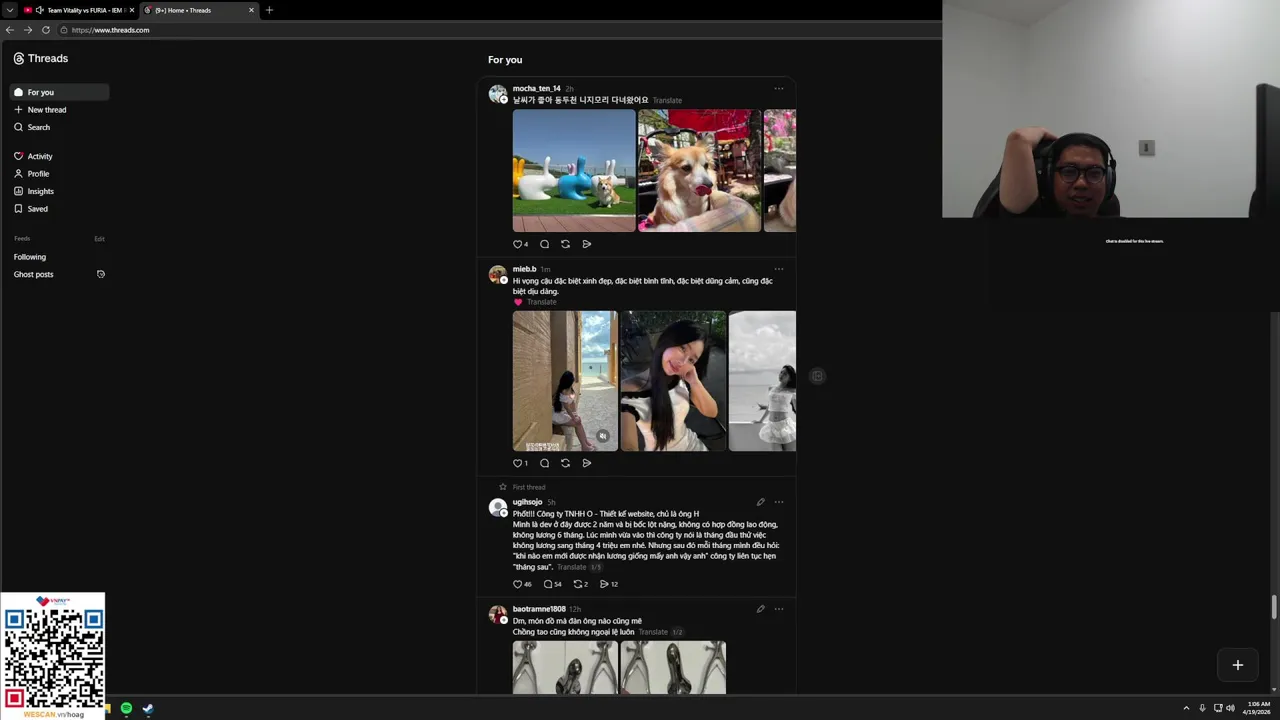Reload the Threads page
The height and width of the screenshot is (720, 1280).
pyautogui.click(x=45, y=30)
